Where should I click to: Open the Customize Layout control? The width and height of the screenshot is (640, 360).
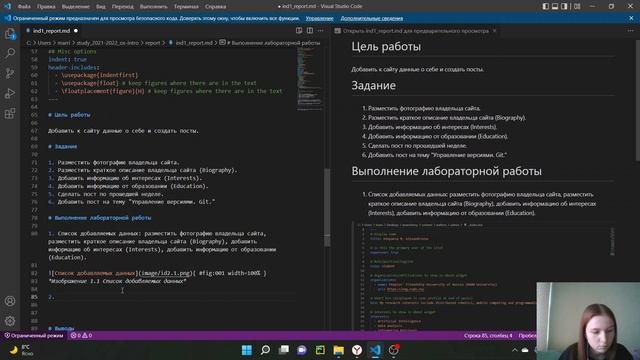pos(577,6)
